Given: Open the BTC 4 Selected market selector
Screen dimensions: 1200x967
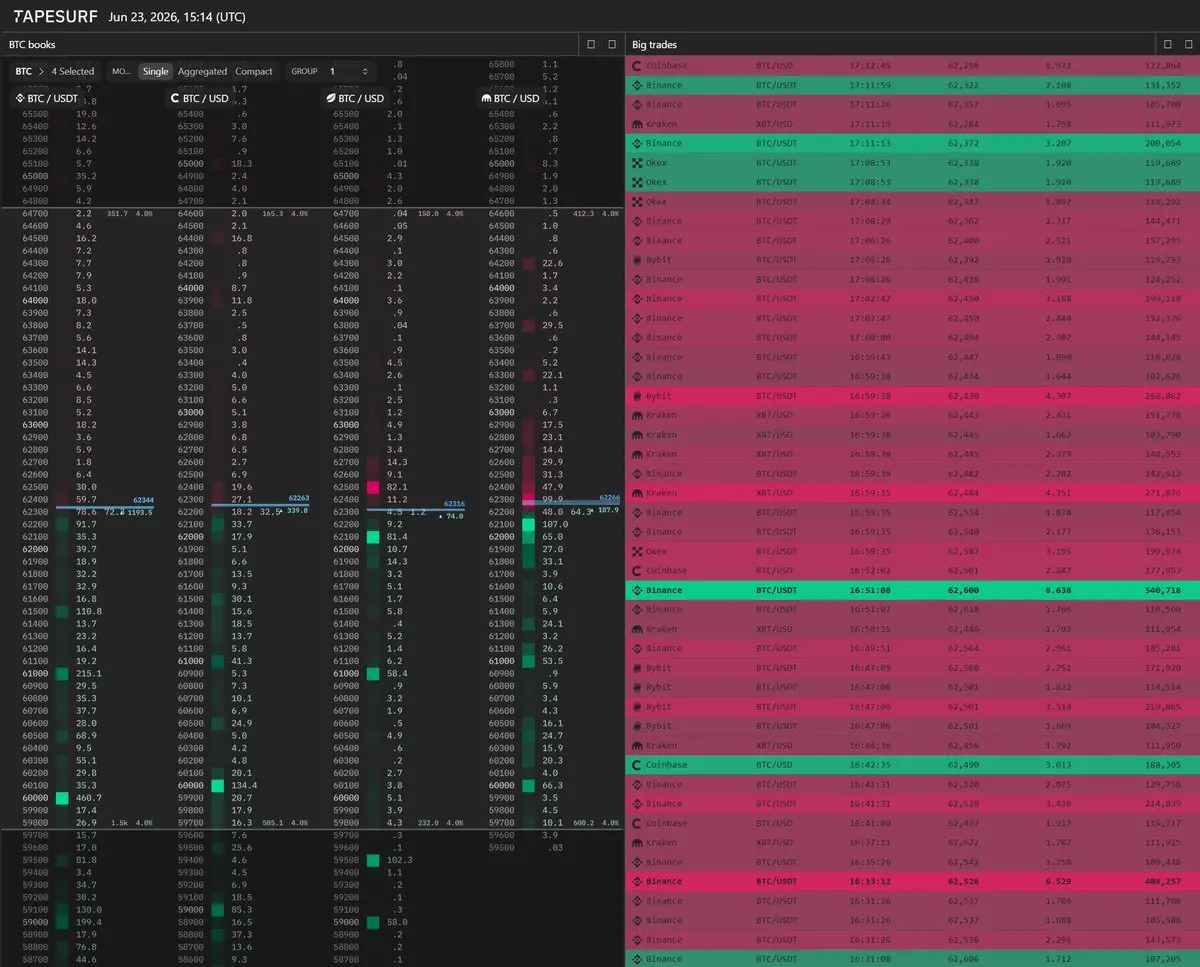Looking at the screenshot, I should 55,71.
